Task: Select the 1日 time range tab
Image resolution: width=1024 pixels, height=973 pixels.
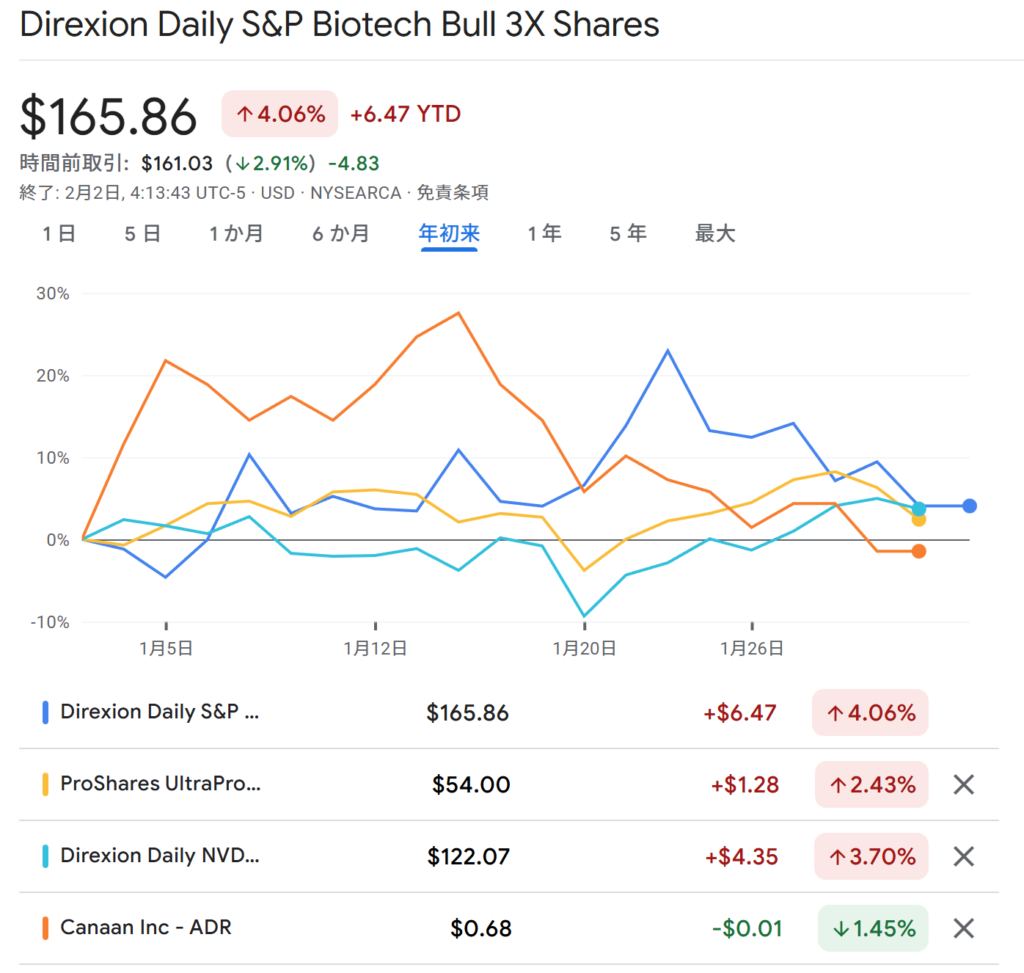Action: coord(59,234)
